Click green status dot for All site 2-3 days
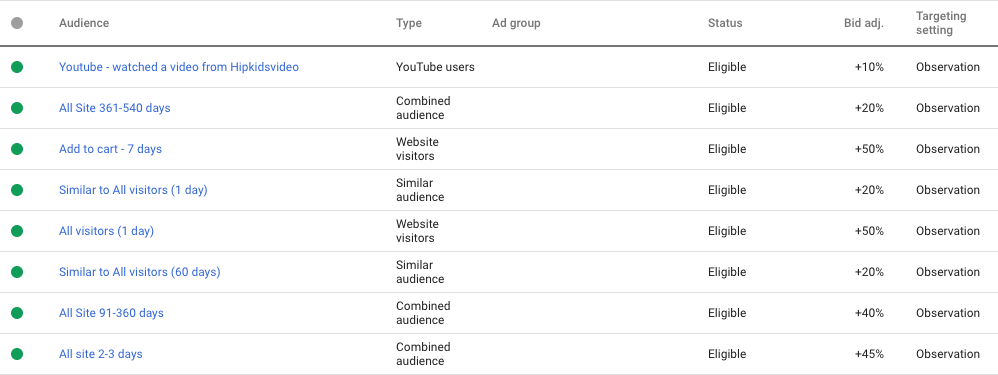The width and height of the screenshot is (998, 375). click(17, 354)
